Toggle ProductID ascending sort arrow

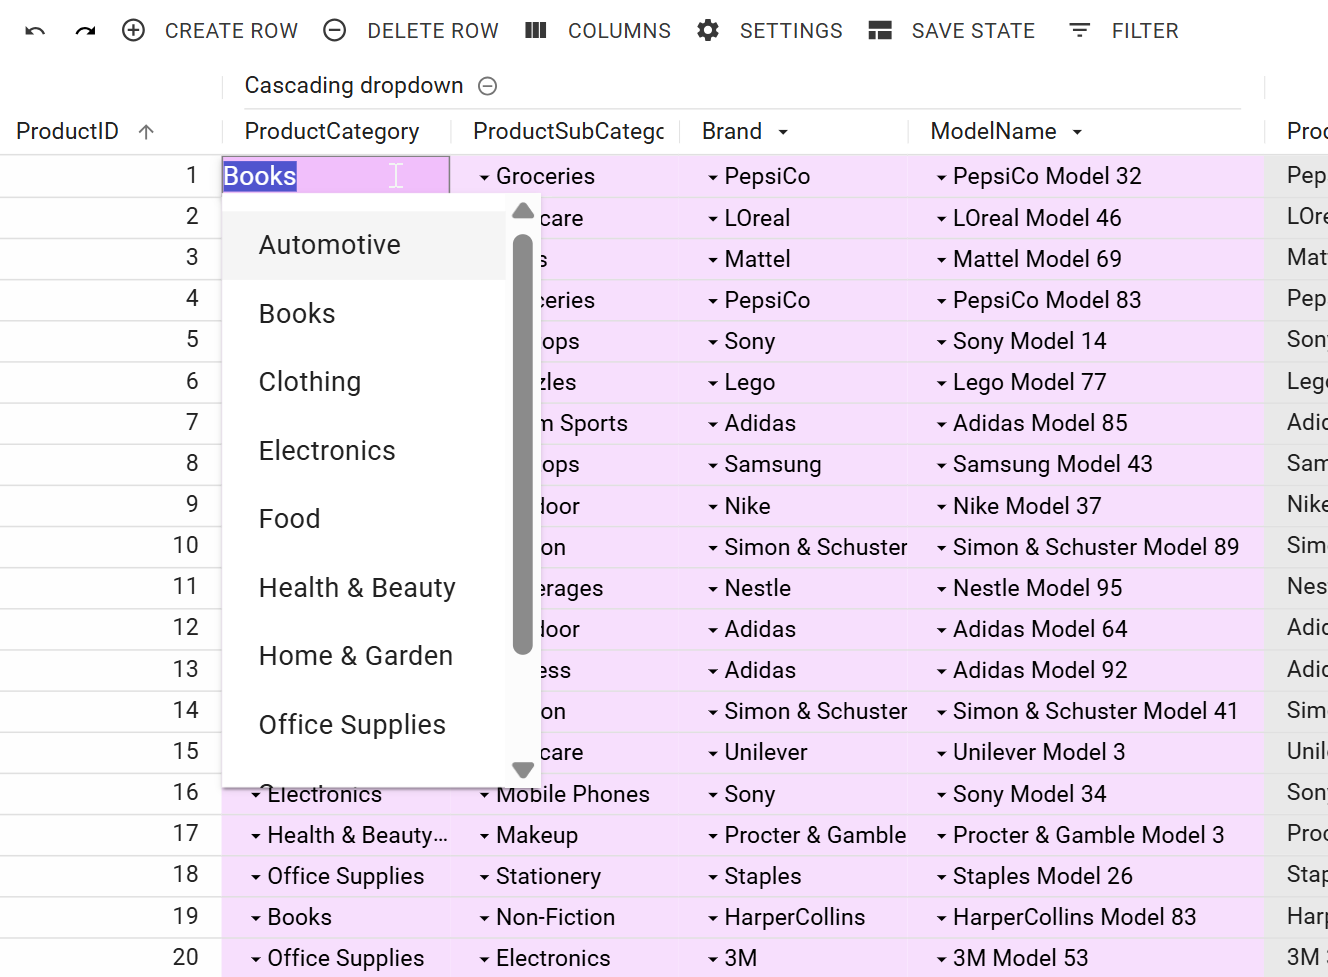point(146,132)
